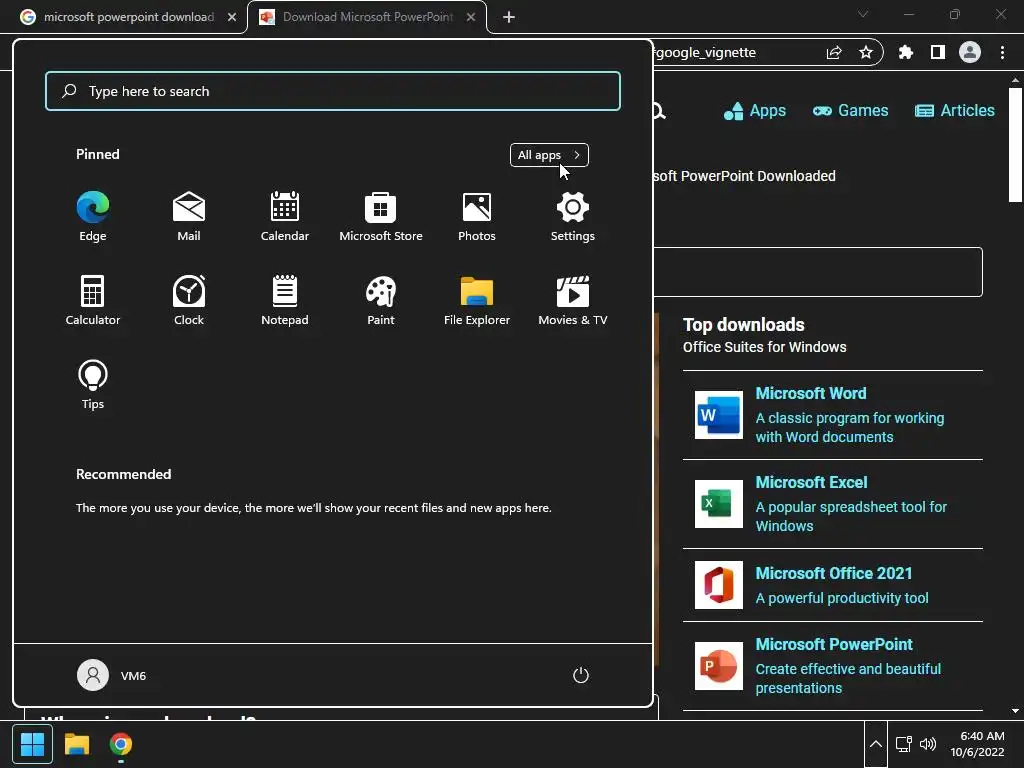Launch the Mail app
1024x768 pixels.
[x=189, y=217]
